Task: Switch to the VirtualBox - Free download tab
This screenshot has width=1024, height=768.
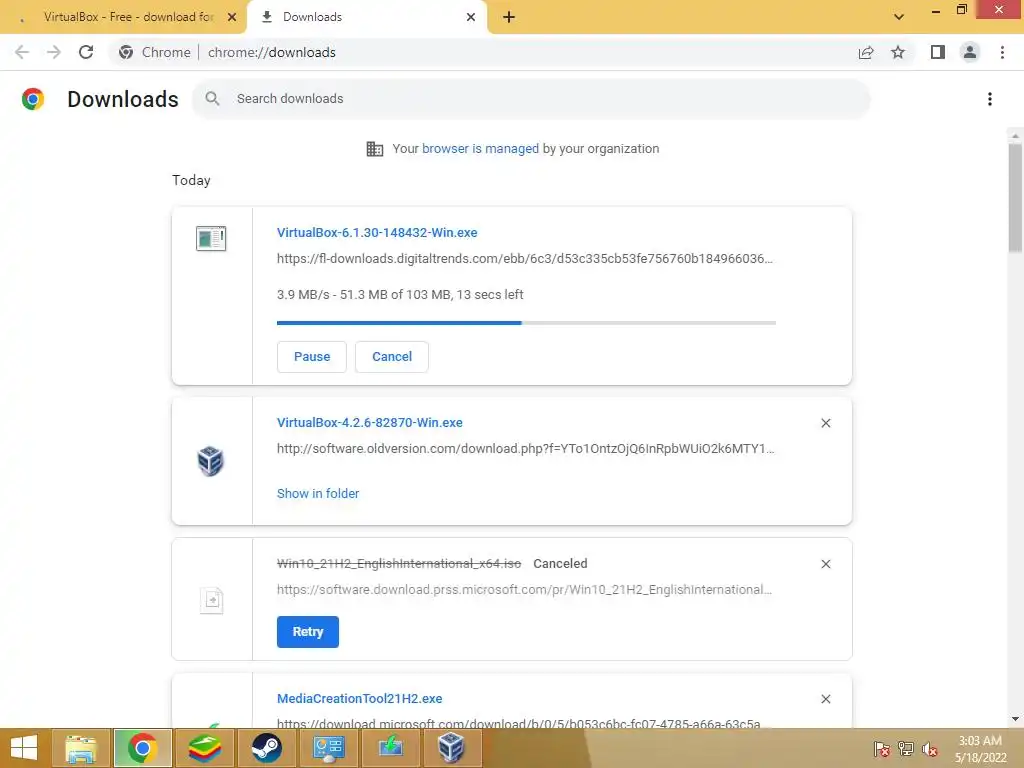Action: (123, 17)
